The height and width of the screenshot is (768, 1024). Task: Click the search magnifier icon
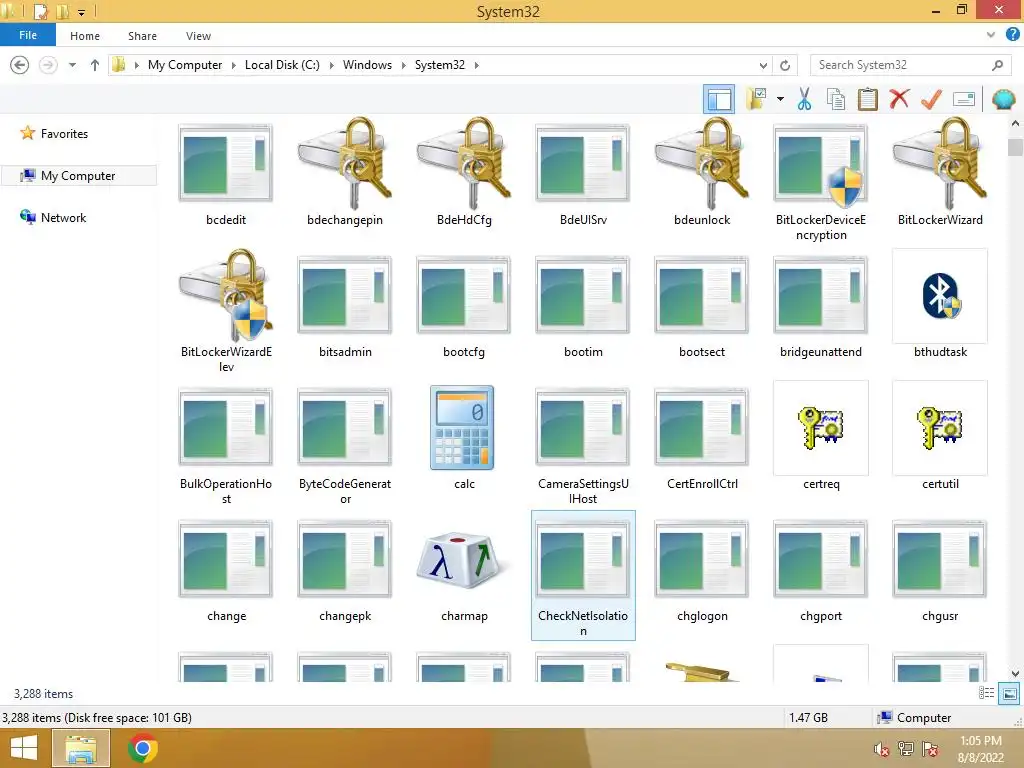point(997,65)
